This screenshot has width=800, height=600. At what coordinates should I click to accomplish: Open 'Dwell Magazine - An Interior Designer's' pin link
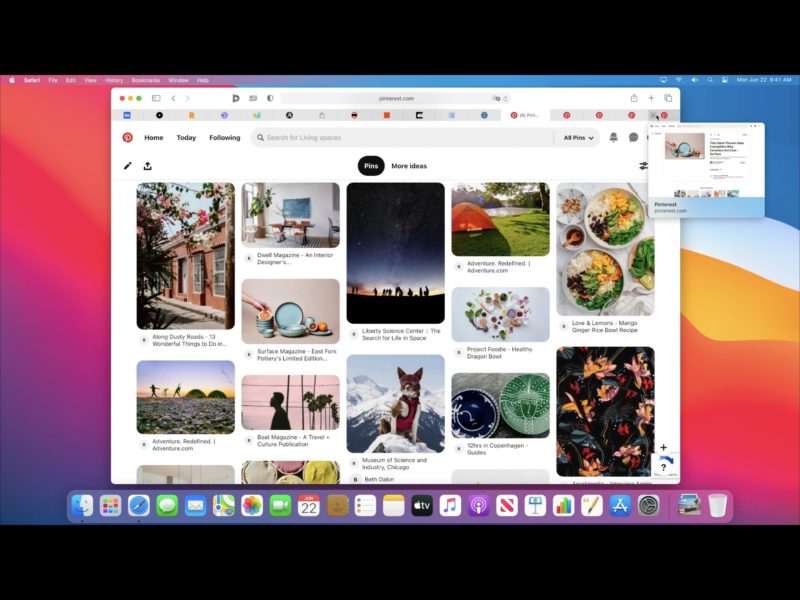(295, 259)
